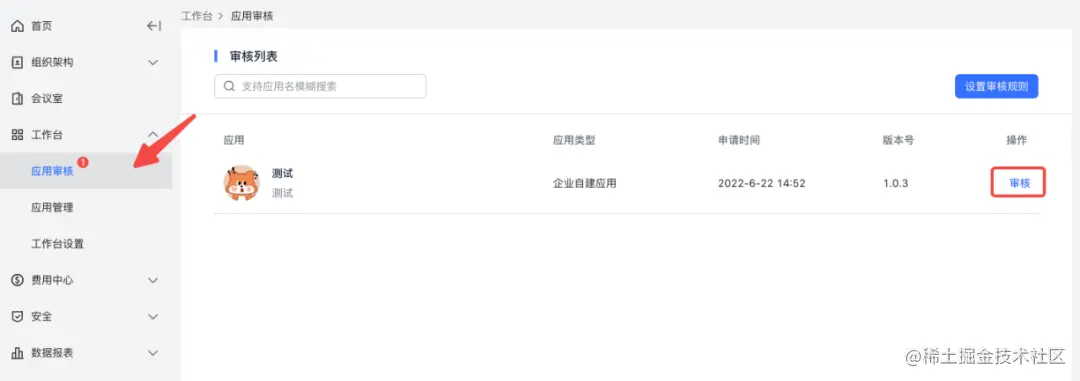Collapse the sidebar with the arrow icon
The width and height of the screenshot is (1080, 381).
tap(154, 26)
